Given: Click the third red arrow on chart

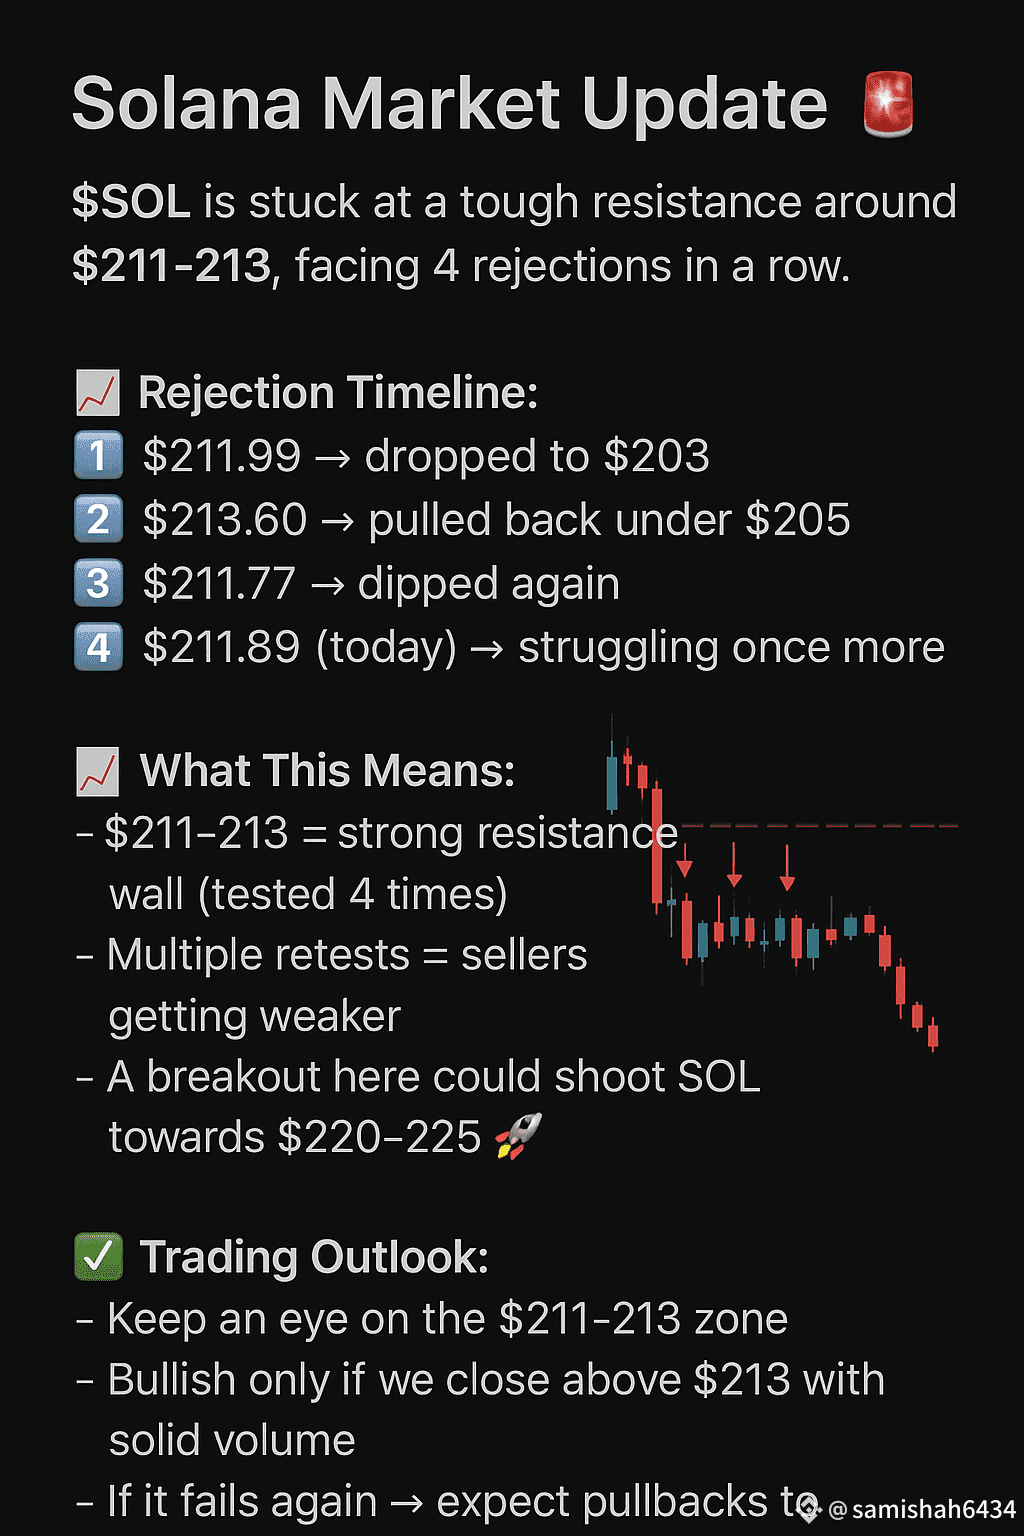Looking at the screenshot, I should (x=787, y=868).
